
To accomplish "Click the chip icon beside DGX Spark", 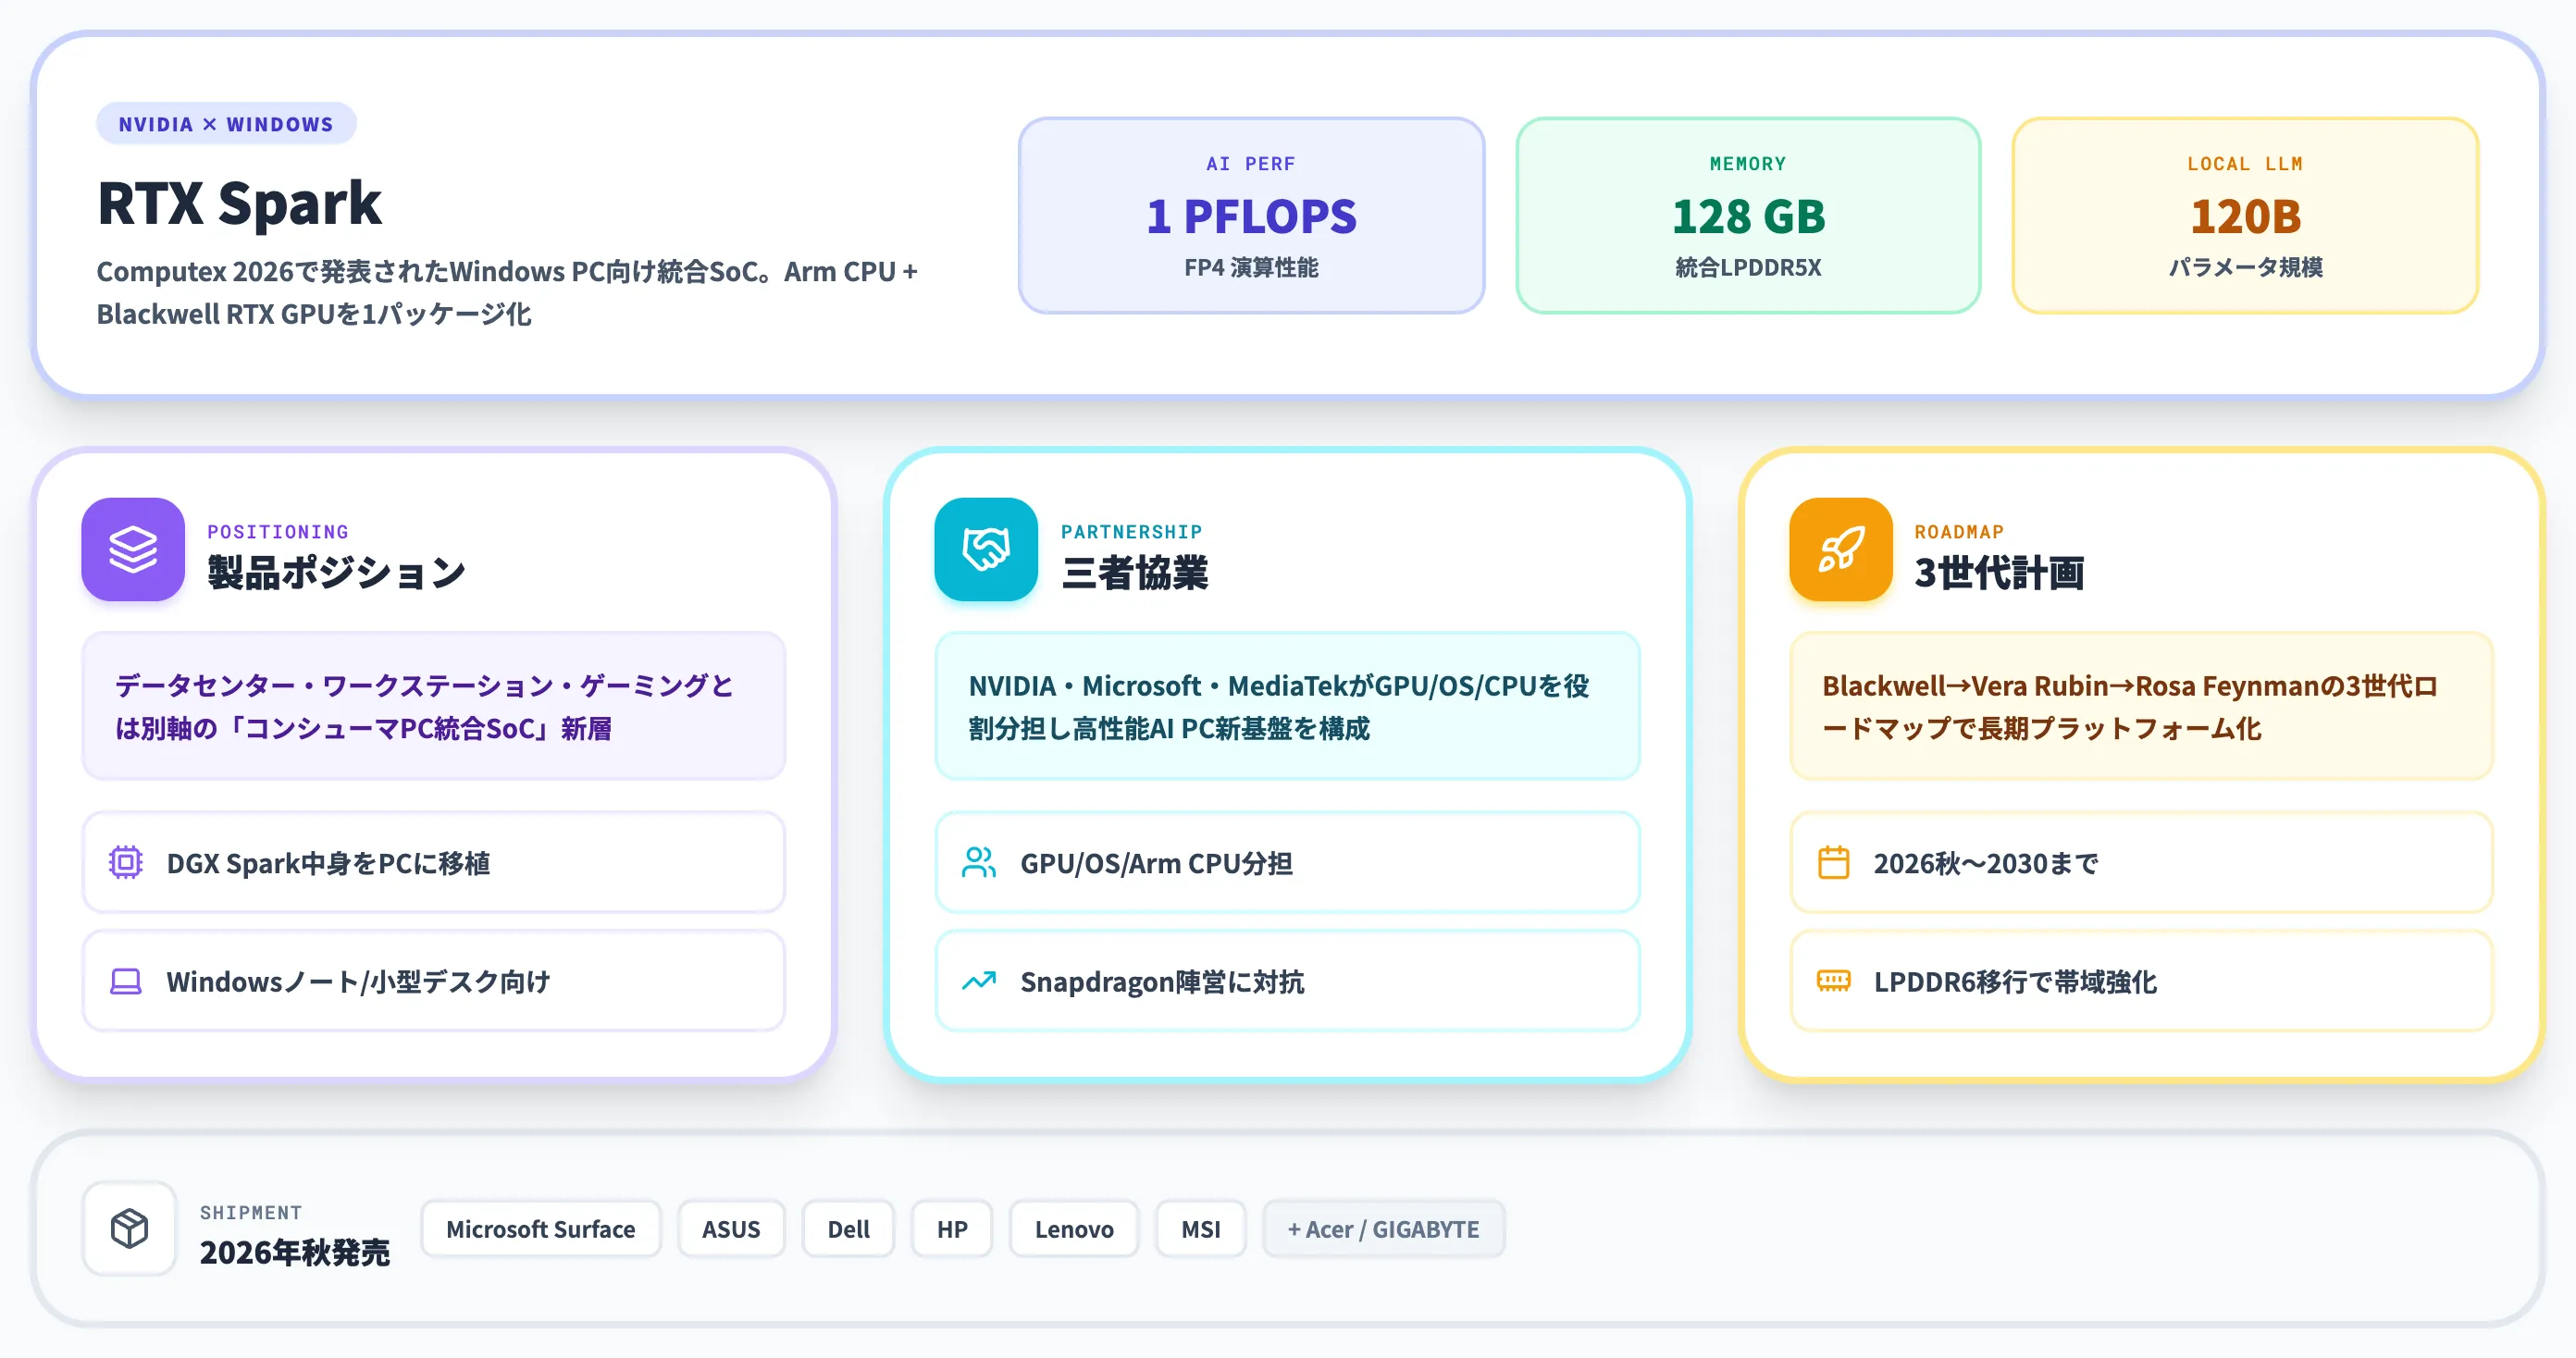I will [126, 862].
